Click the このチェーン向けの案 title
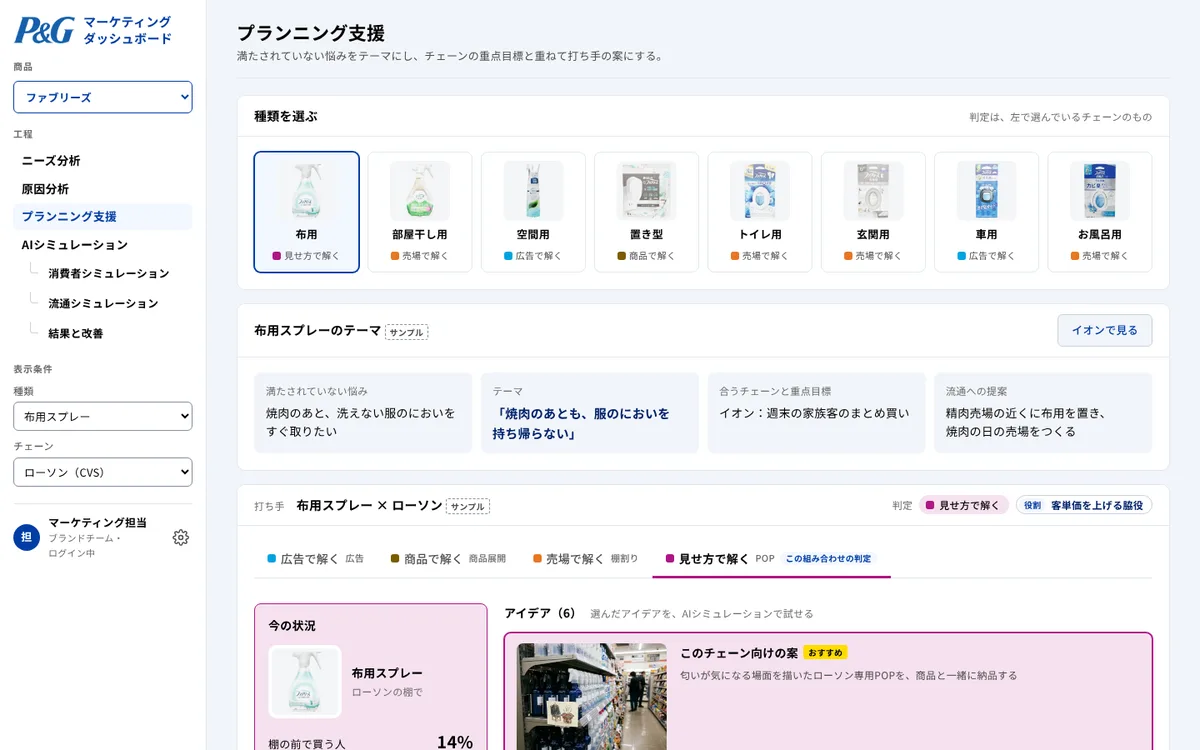Viewport: 1200px width, 750px height. tap(739, 653)
